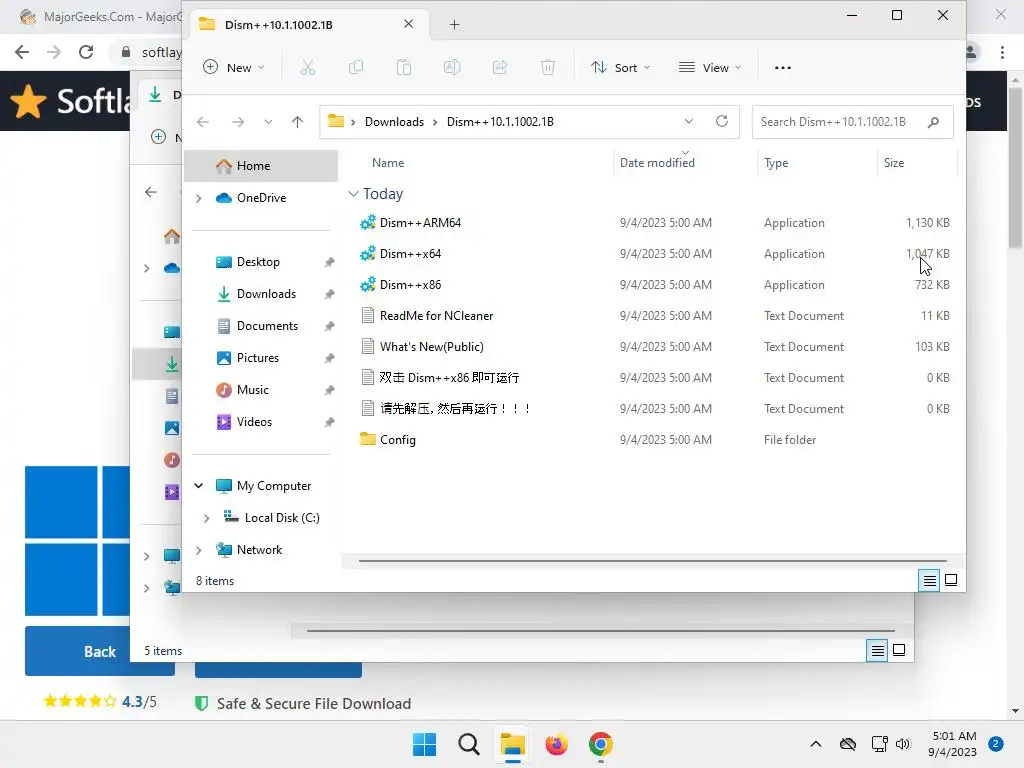
Task: Expand the address bar history dropdown
Action: coord(688,121)
